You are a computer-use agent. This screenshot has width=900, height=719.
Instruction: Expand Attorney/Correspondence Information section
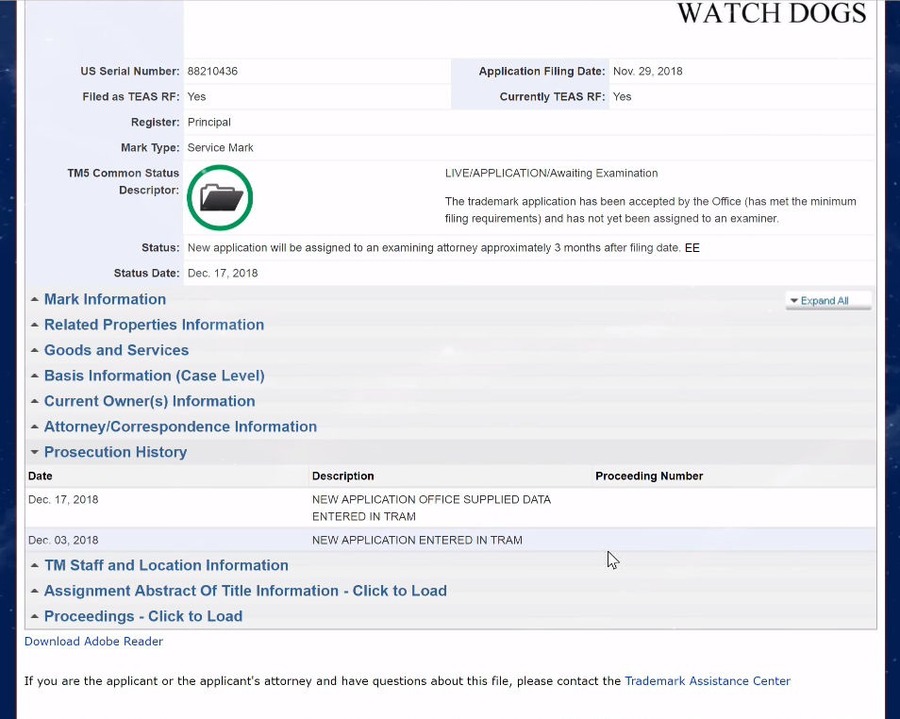click(x=180, y=427)
